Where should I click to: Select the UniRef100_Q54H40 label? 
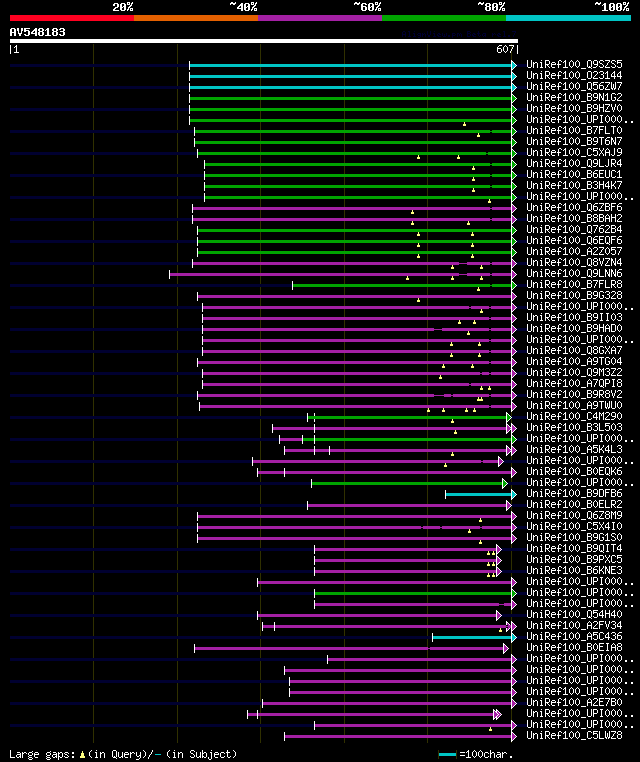click(x=574, y=614)
